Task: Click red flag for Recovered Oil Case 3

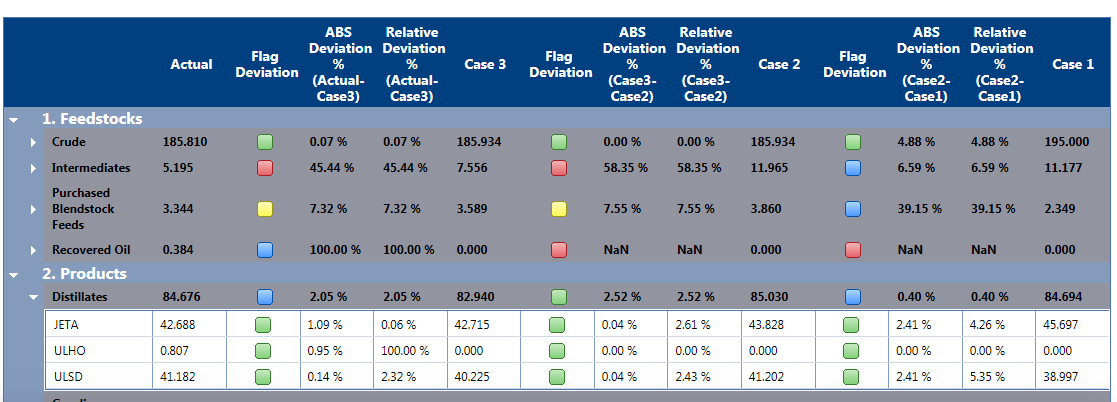Action: (x=559, y=250)
